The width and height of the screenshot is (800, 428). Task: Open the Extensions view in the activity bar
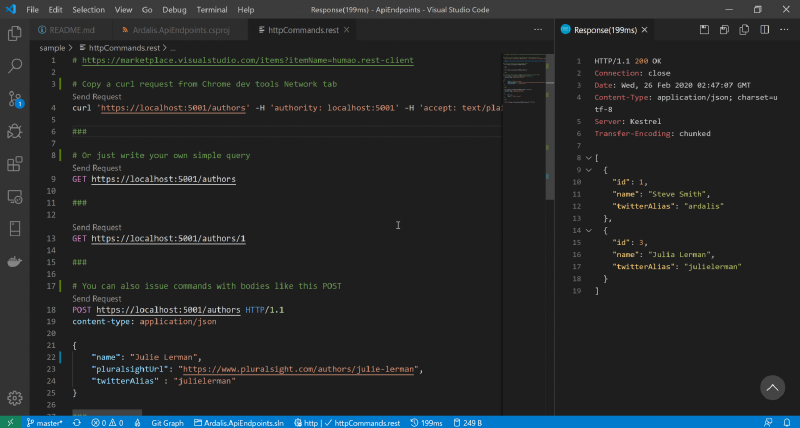pyautogui.click(x=15, y=164)
